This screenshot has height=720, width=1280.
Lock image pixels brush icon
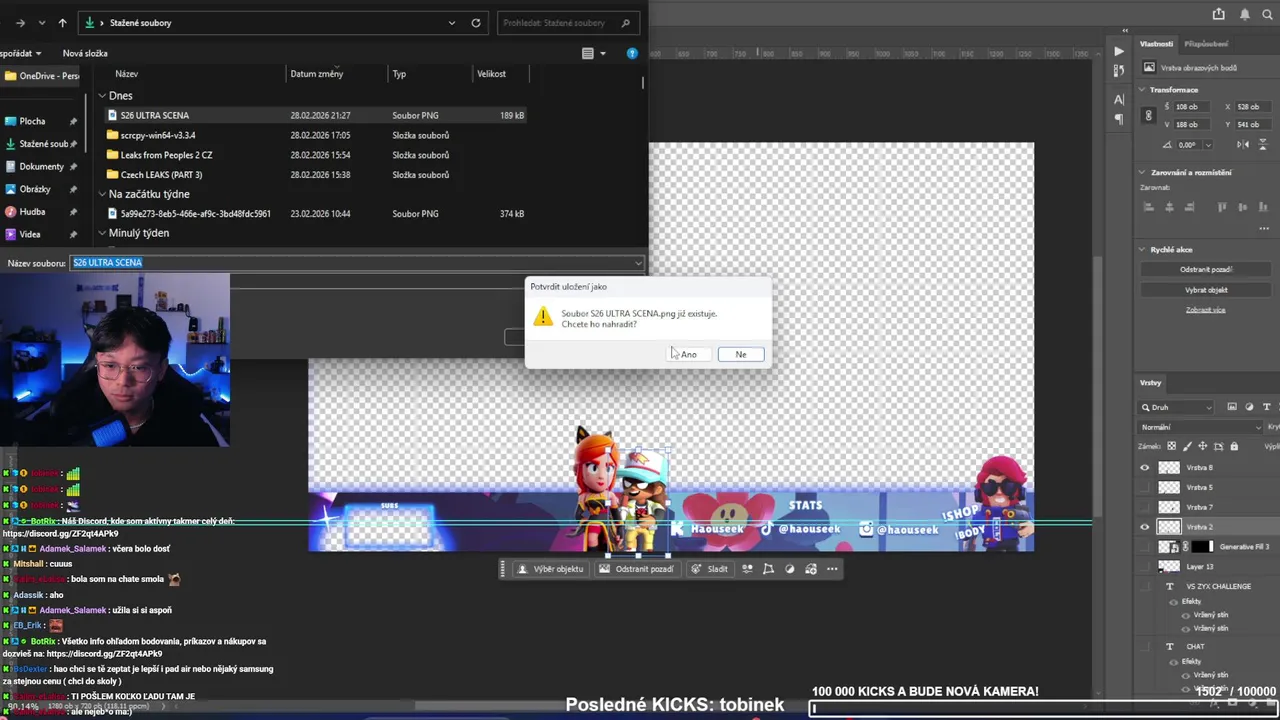(1188, 446)
